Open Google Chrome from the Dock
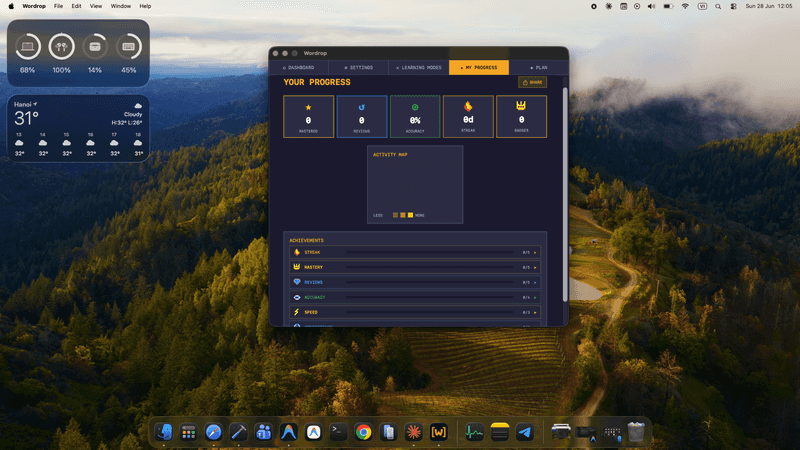800x450 pixels. [363, 432]
